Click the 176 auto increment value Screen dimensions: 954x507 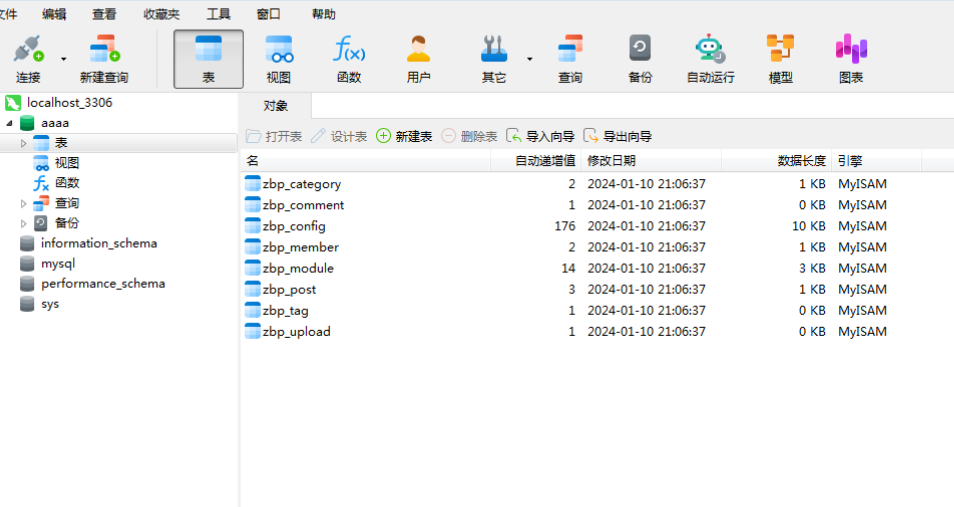click(x=565, y=226)
